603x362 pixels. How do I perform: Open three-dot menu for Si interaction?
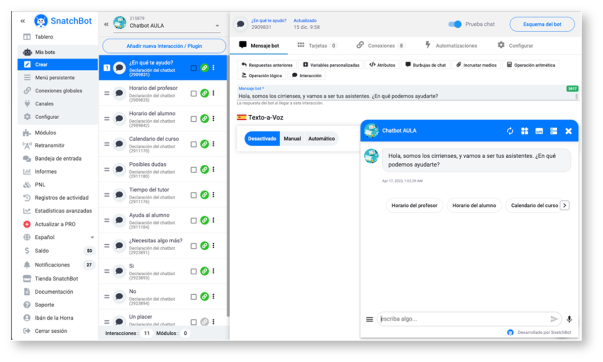[x=213, y=271]
